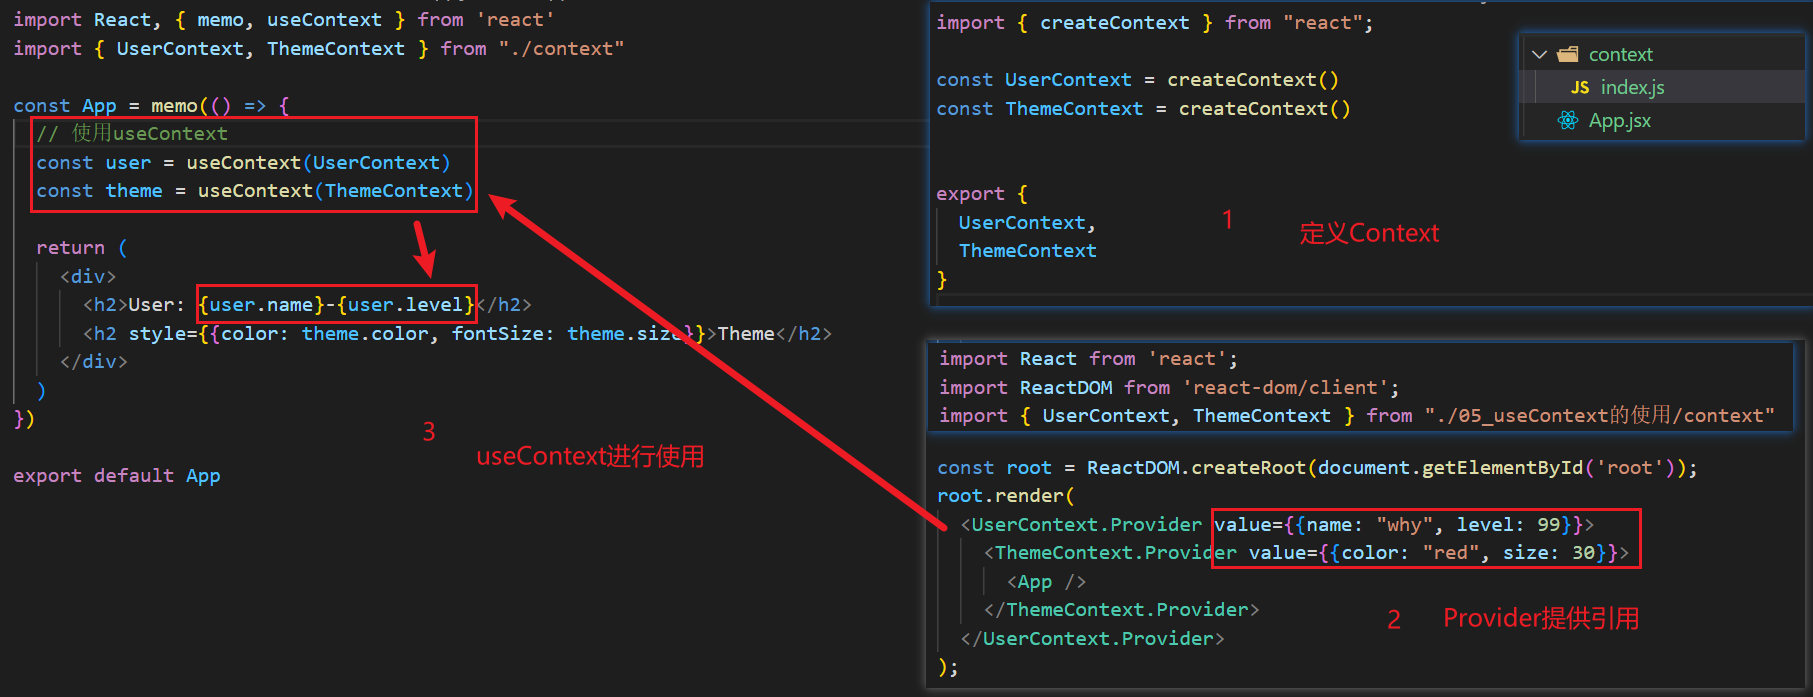Image resolution: width=1813 pixels, height=697 pixels.
Task: Open the App.jsx file name
Action: pos(1620,120)
